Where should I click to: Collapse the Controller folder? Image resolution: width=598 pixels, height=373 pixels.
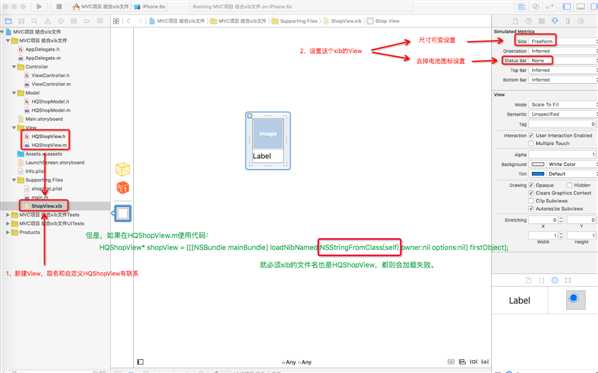(14, 67)
